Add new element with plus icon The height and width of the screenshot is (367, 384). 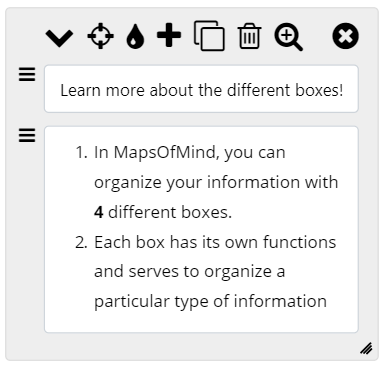click(169, 35)
